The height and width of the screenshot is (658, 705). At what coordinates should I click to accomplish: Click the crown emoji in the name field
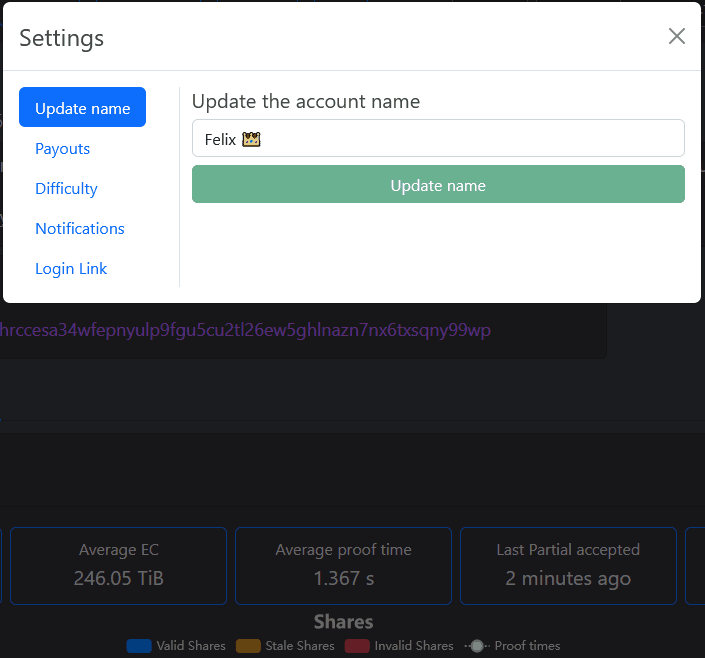pos(251,139)
